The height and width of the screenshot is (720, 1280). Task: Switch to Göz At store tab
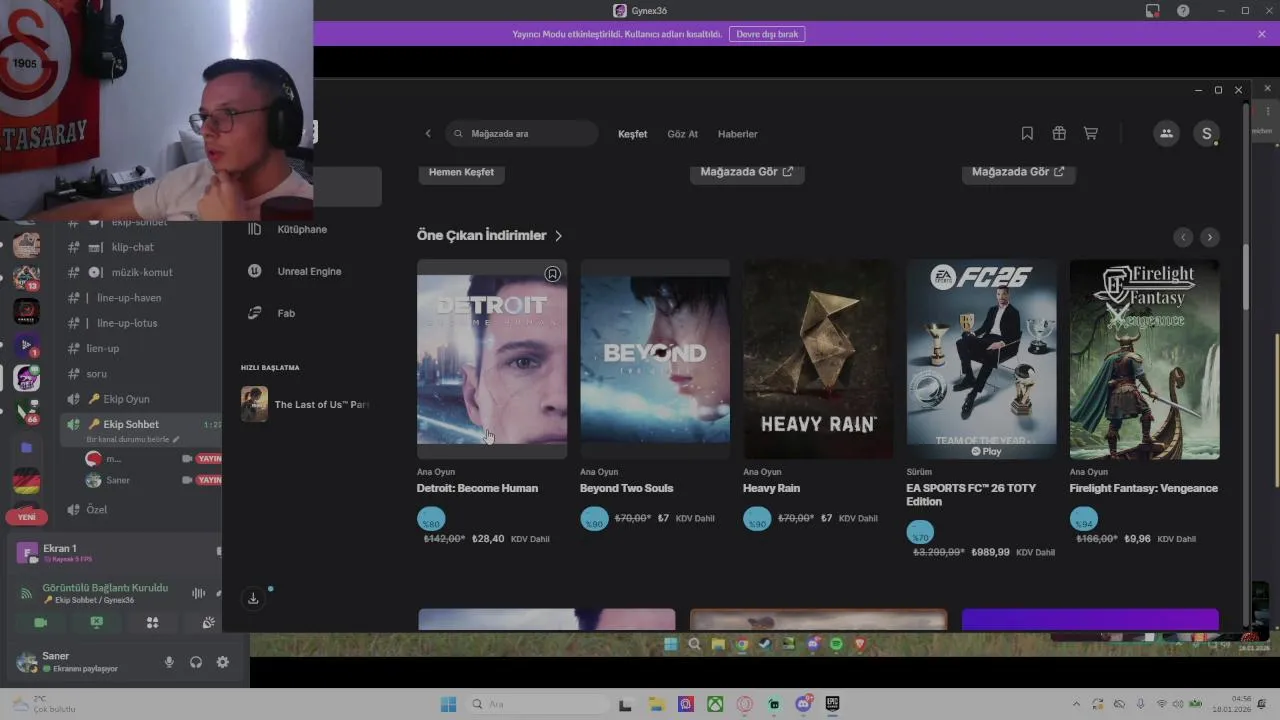(683, 134)
